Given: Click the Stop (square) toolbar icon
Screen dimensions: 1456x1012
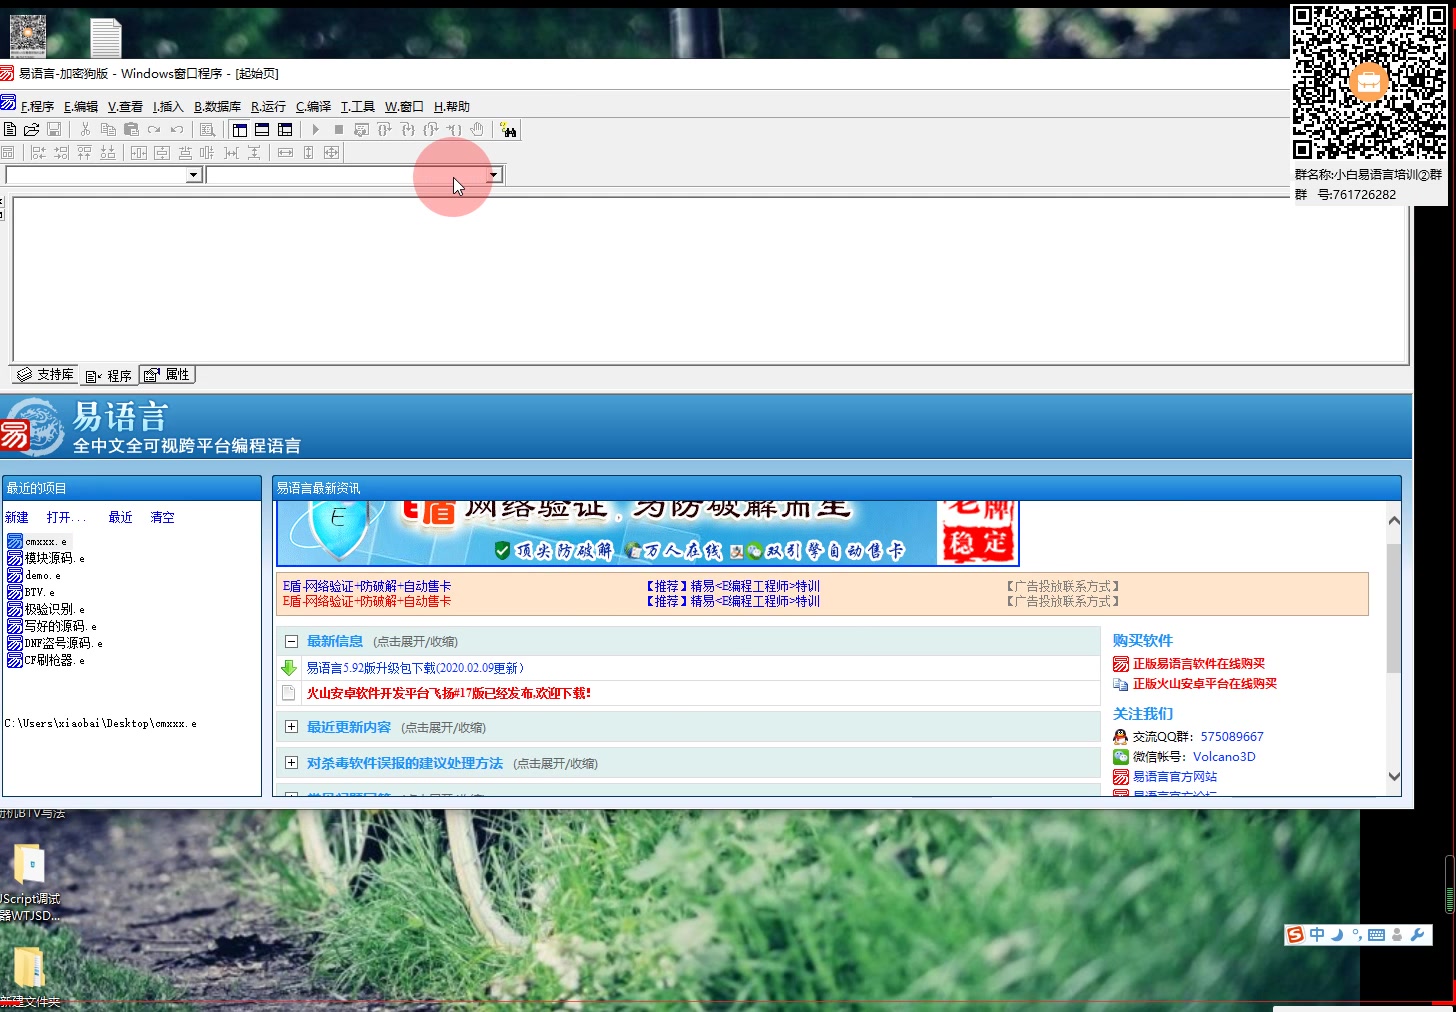Looking at the screenshot, I should point(339,130).
